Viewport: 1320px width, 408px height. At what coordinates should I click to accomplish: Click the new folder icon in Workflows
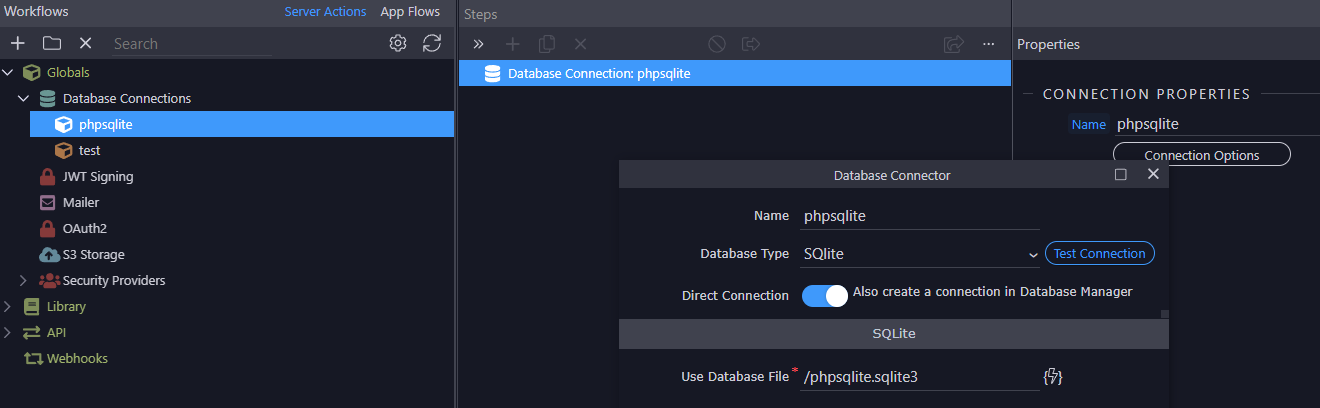[x=52, y=43]
